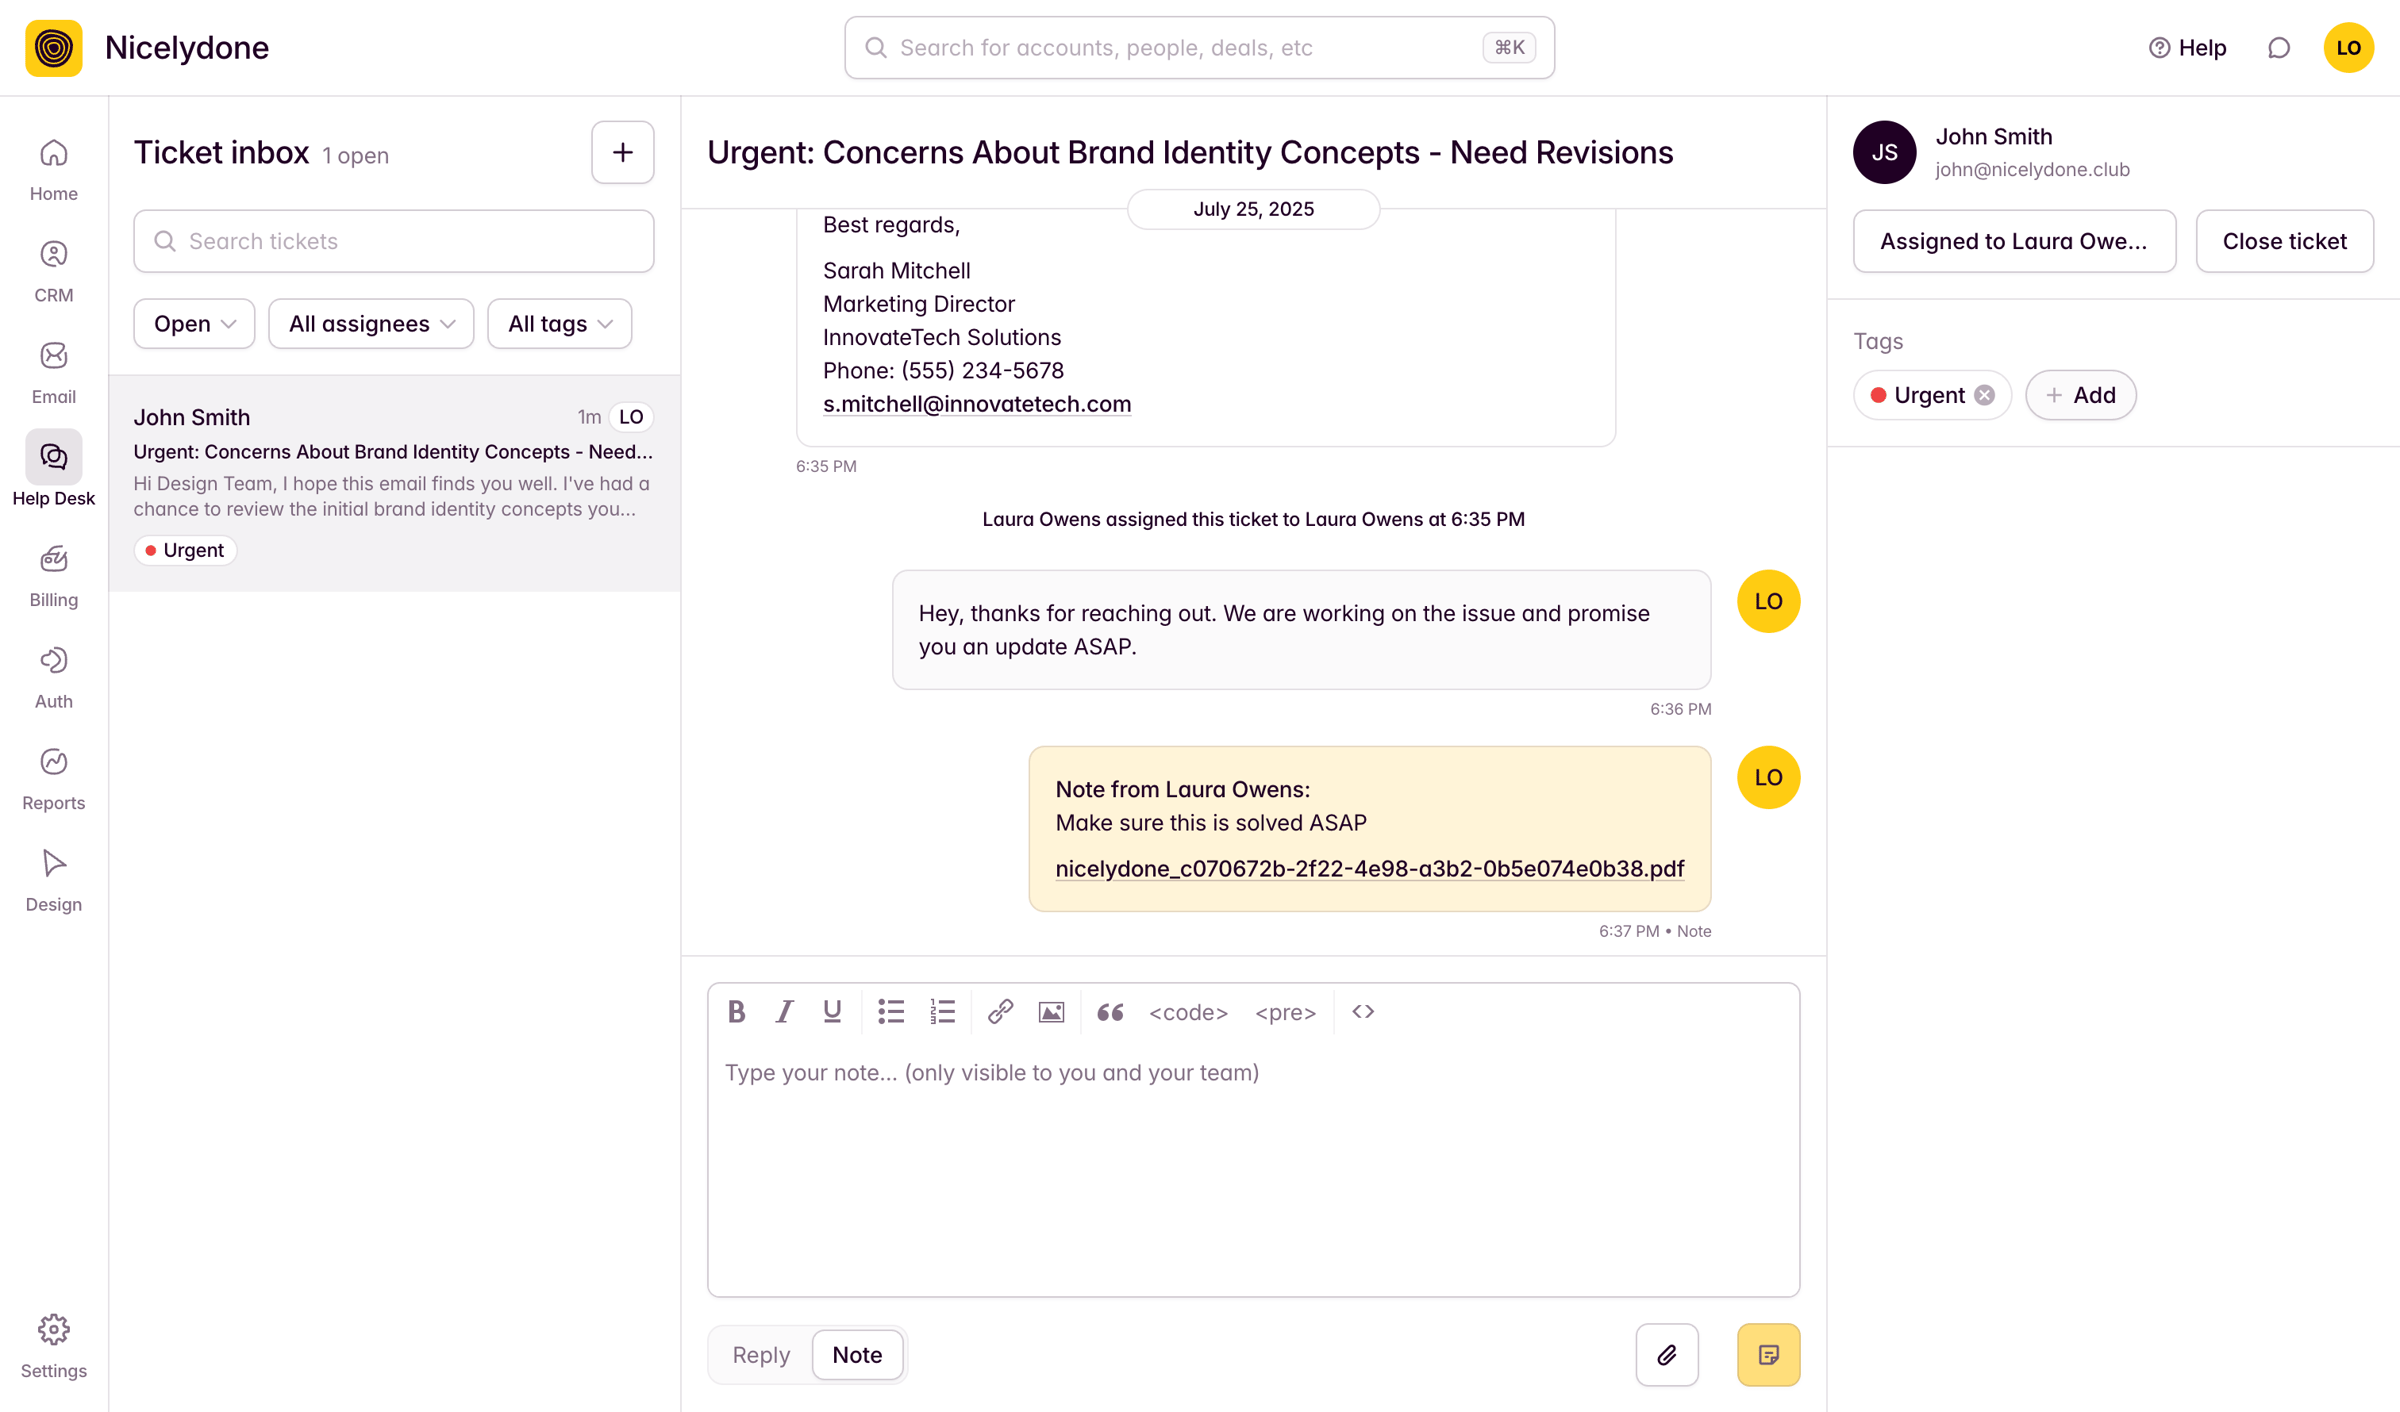Screen dimensions: 2400x1412
Task: Expand the All assignees filter
Action: (371, 324)
